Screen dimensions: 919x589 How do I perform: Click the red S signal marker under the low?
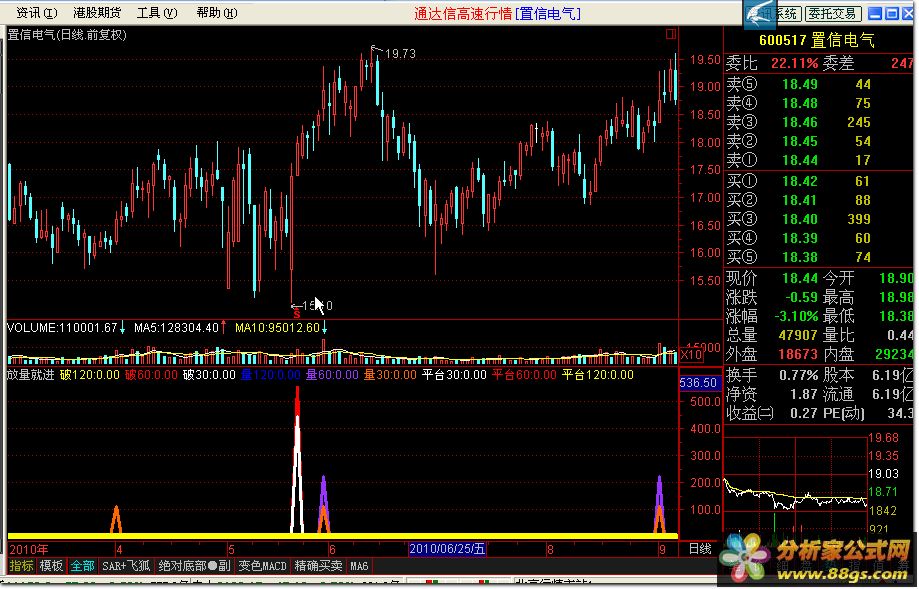coord(297,314)
